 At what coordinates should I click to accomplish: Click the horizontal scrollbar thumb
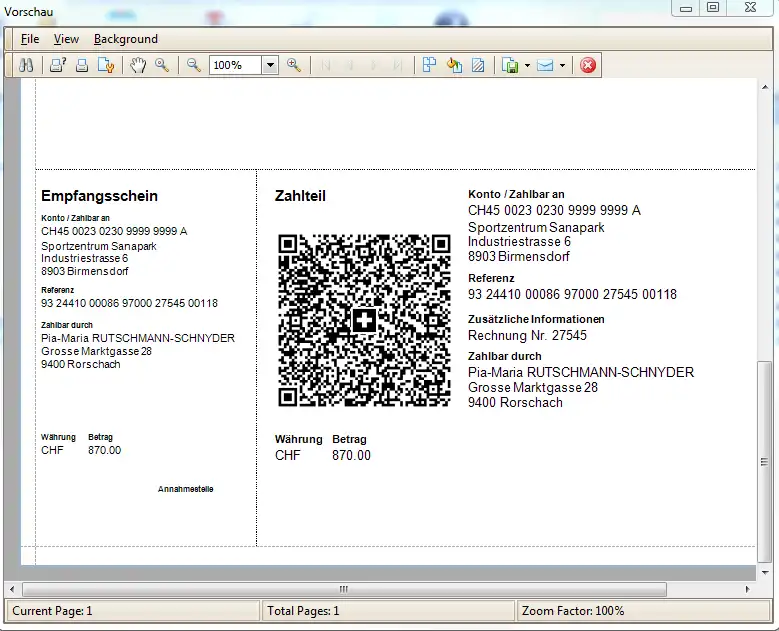[344, 589]
